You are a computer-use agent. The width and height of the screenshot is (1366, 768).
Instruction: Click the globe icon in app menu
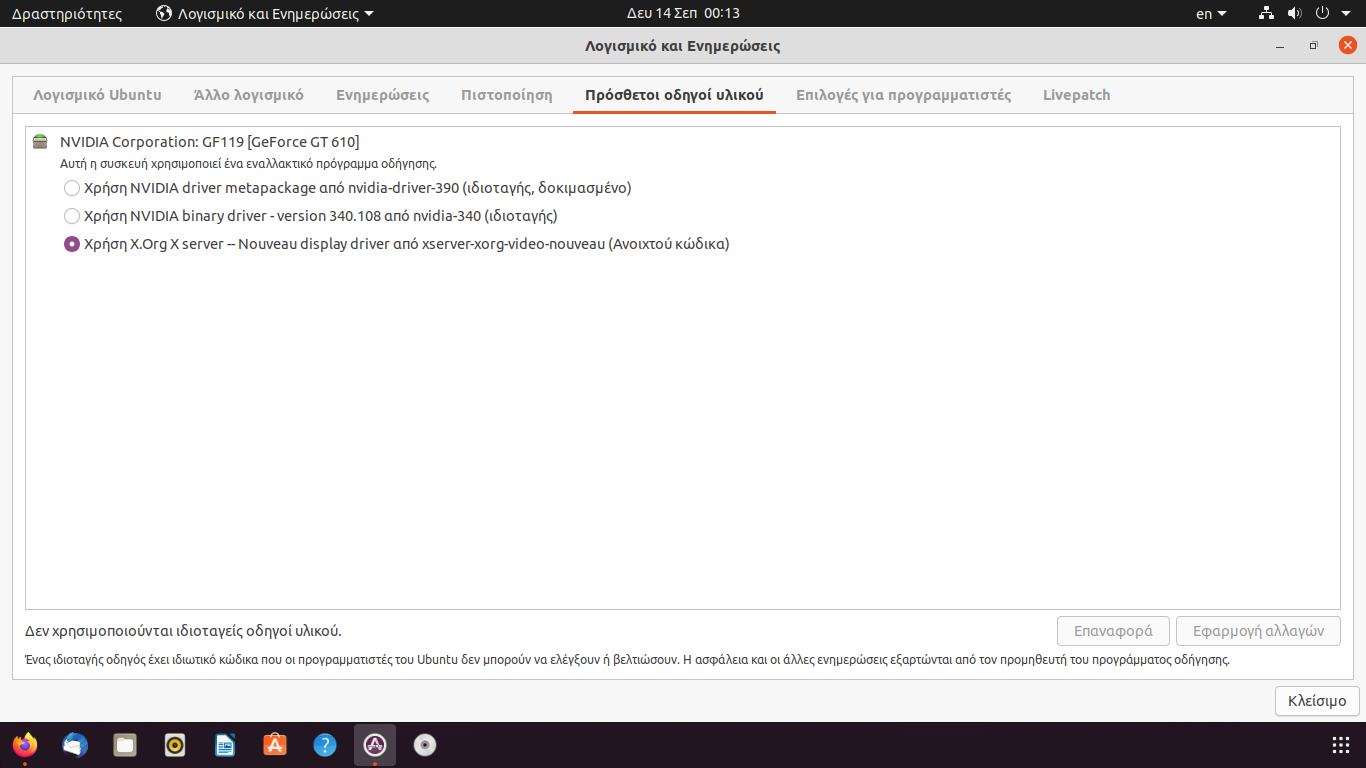164,13
